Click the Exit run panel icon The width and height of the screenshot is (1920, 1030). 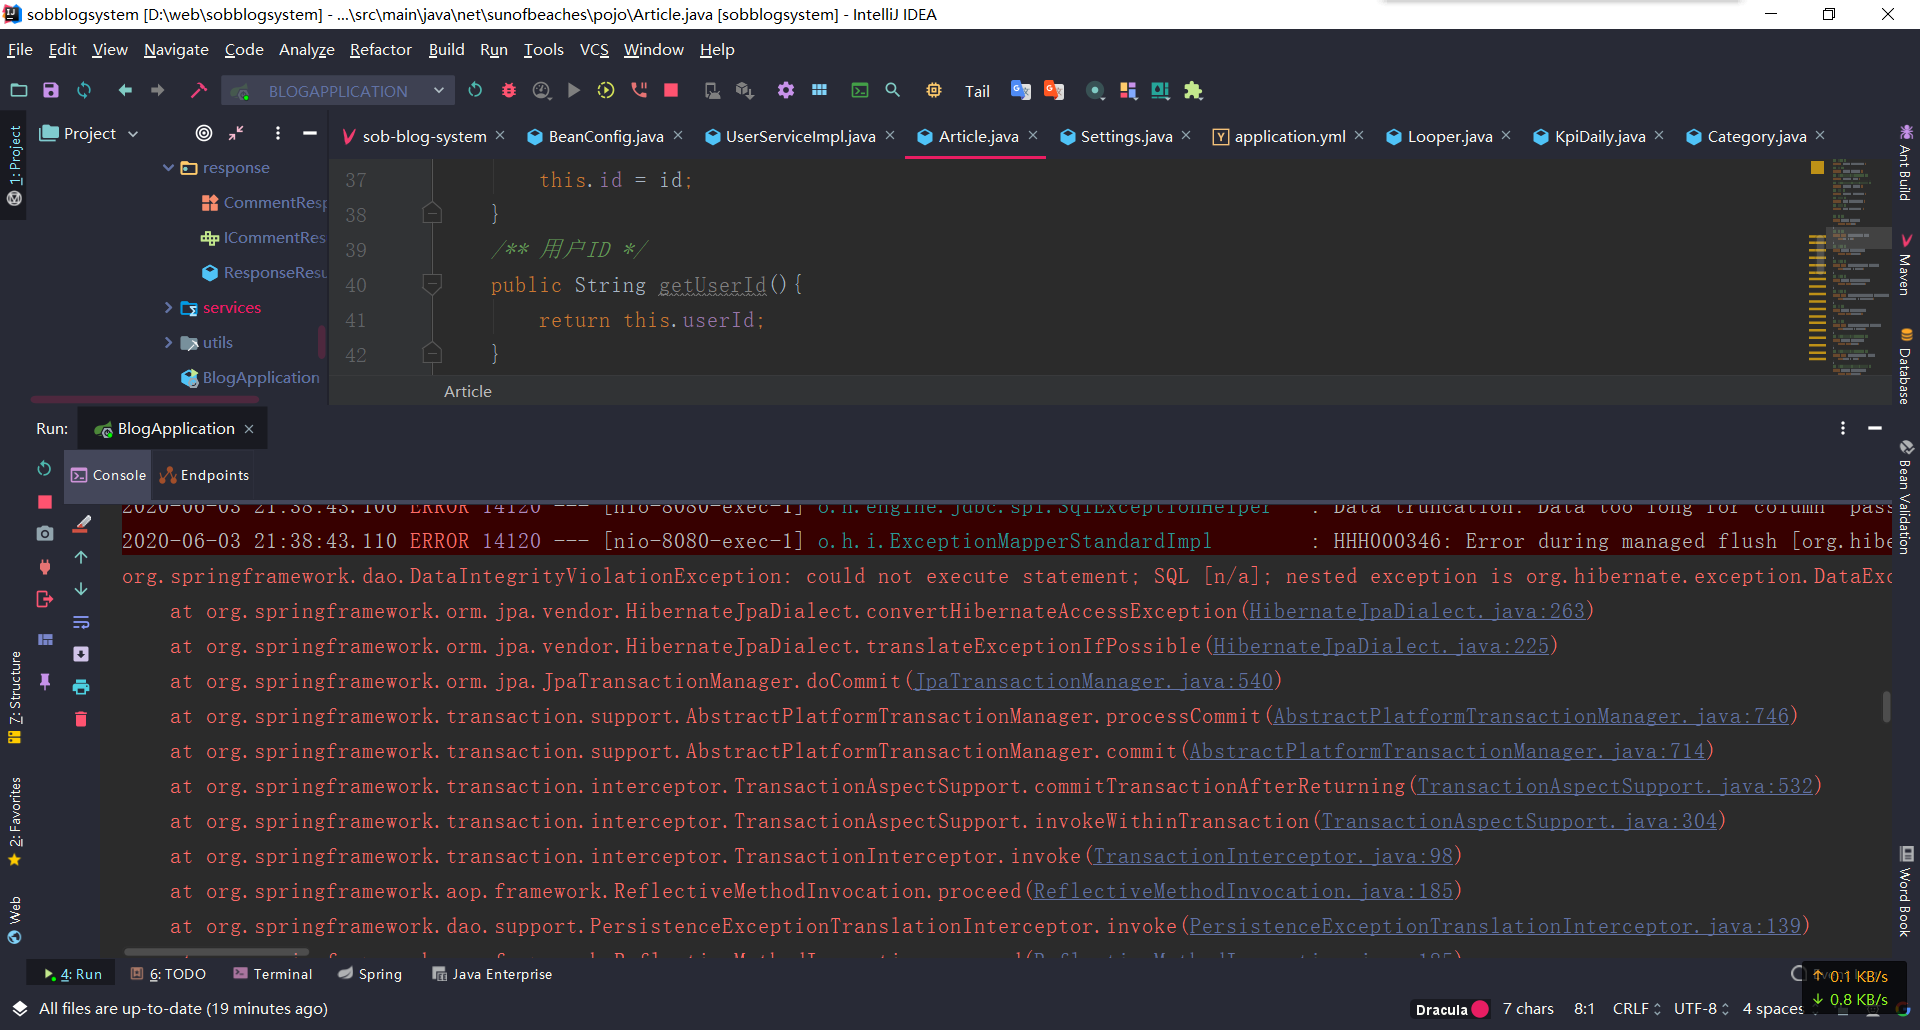(45, 599)
